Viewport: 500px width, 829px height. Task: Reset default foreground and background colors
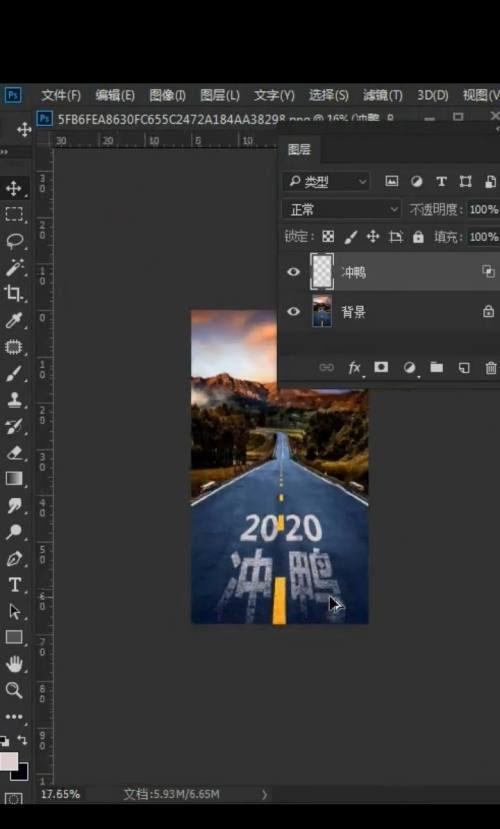point(4,740)
